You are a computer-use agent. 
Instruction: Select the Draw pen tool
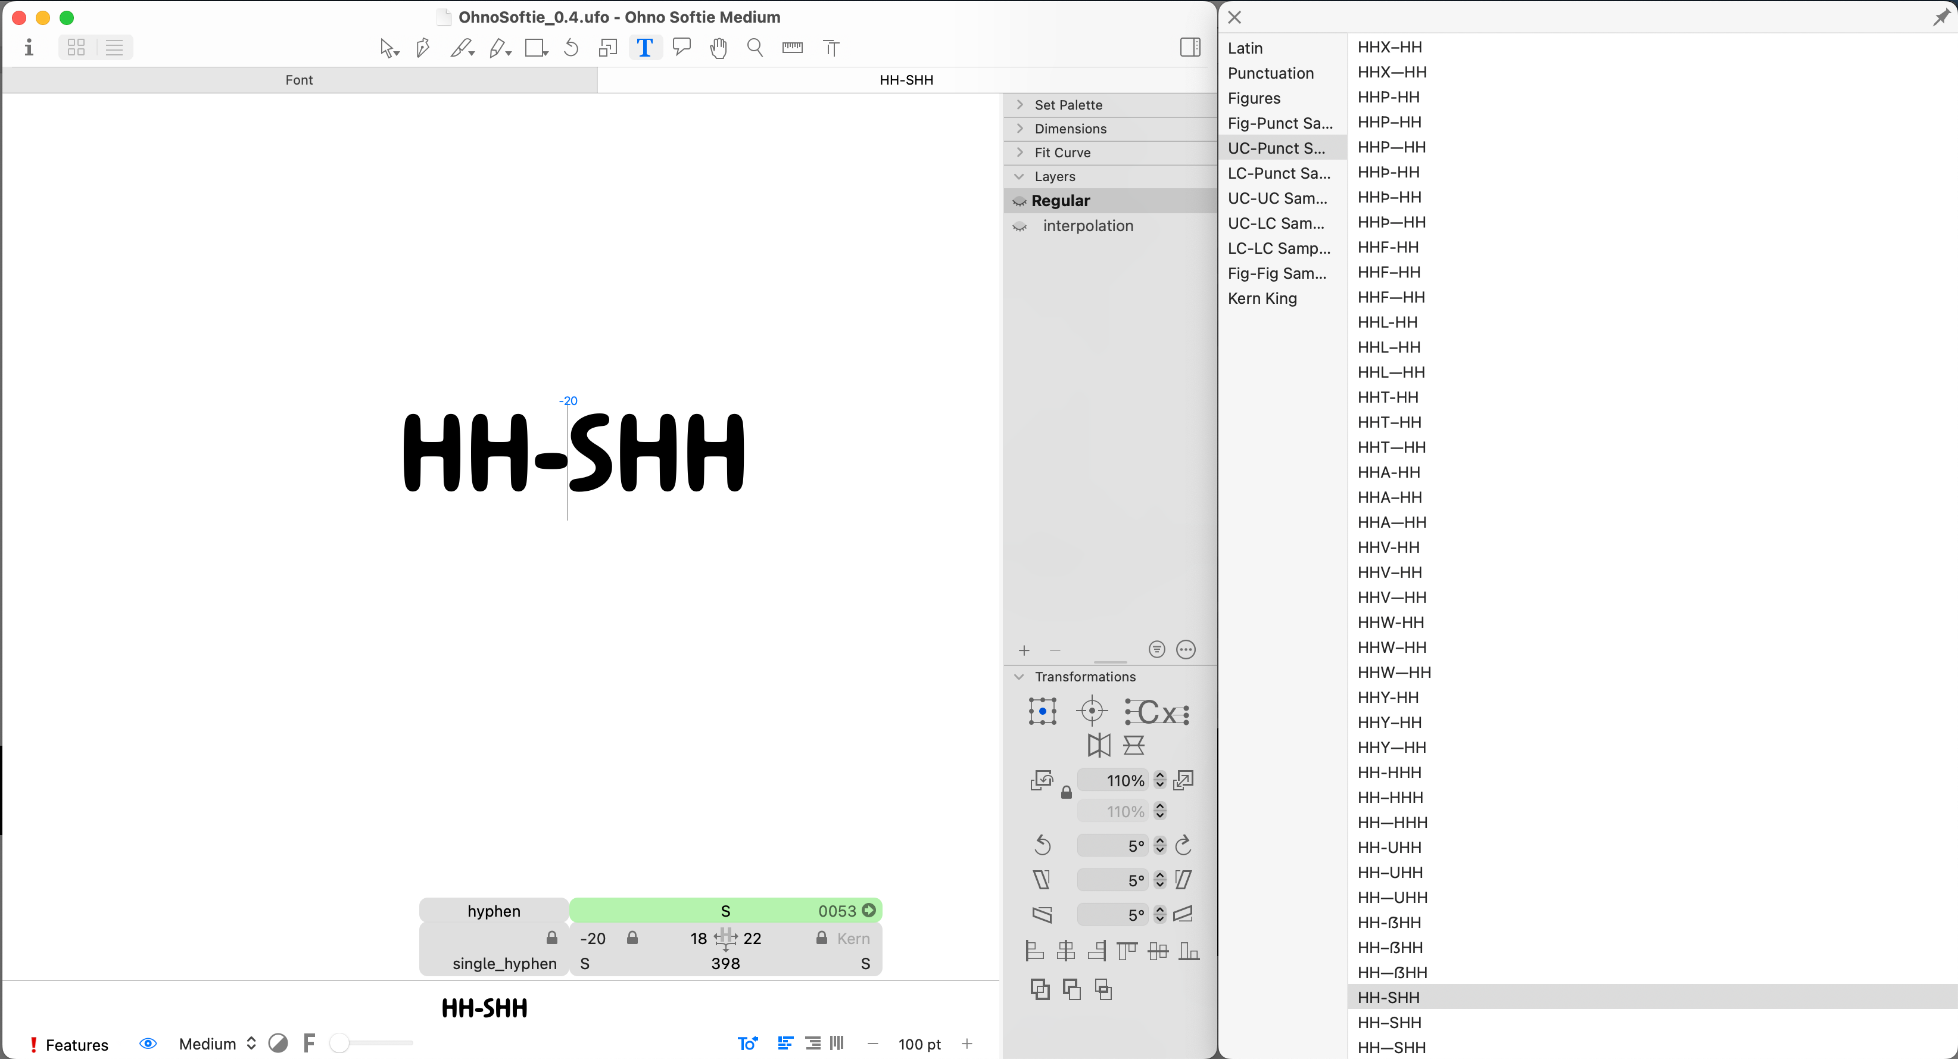click(x=423, y=48)
